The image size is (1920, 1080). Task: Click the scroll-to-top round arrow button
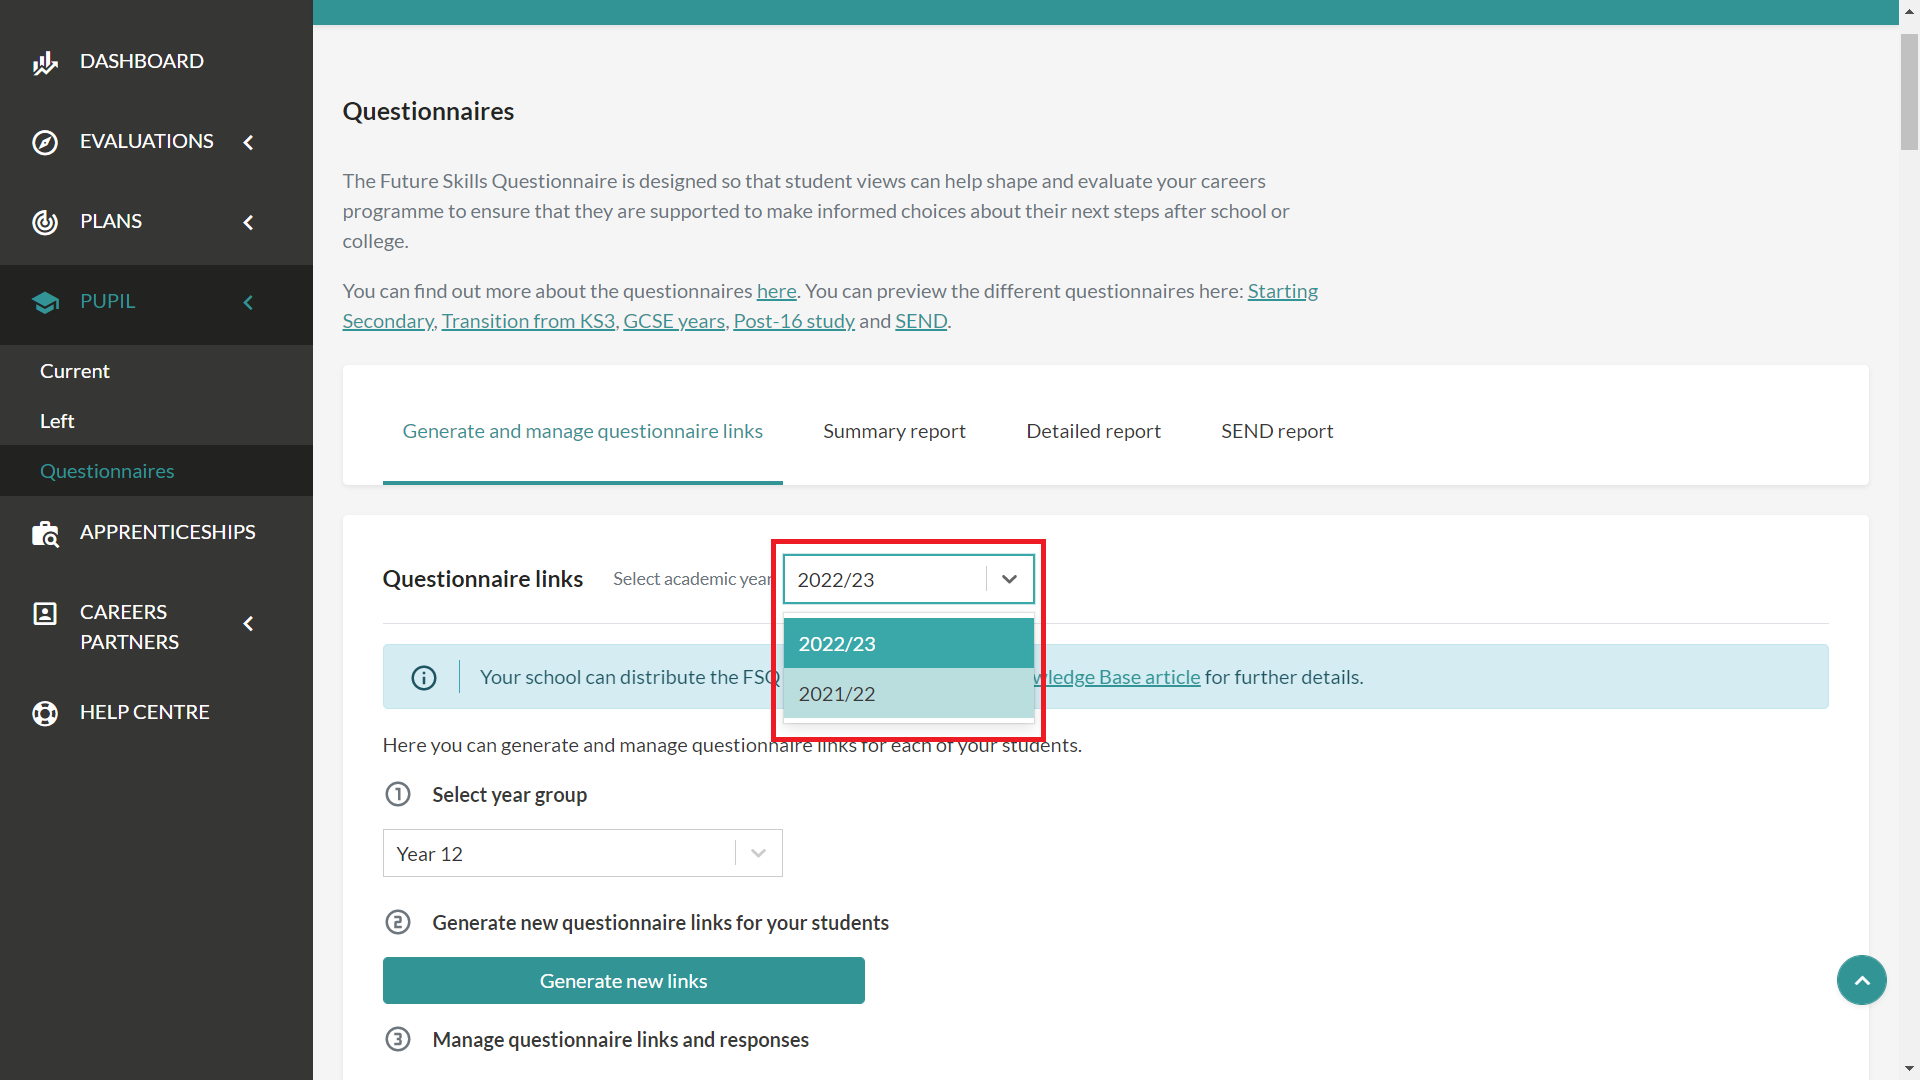coord(1861,980)
